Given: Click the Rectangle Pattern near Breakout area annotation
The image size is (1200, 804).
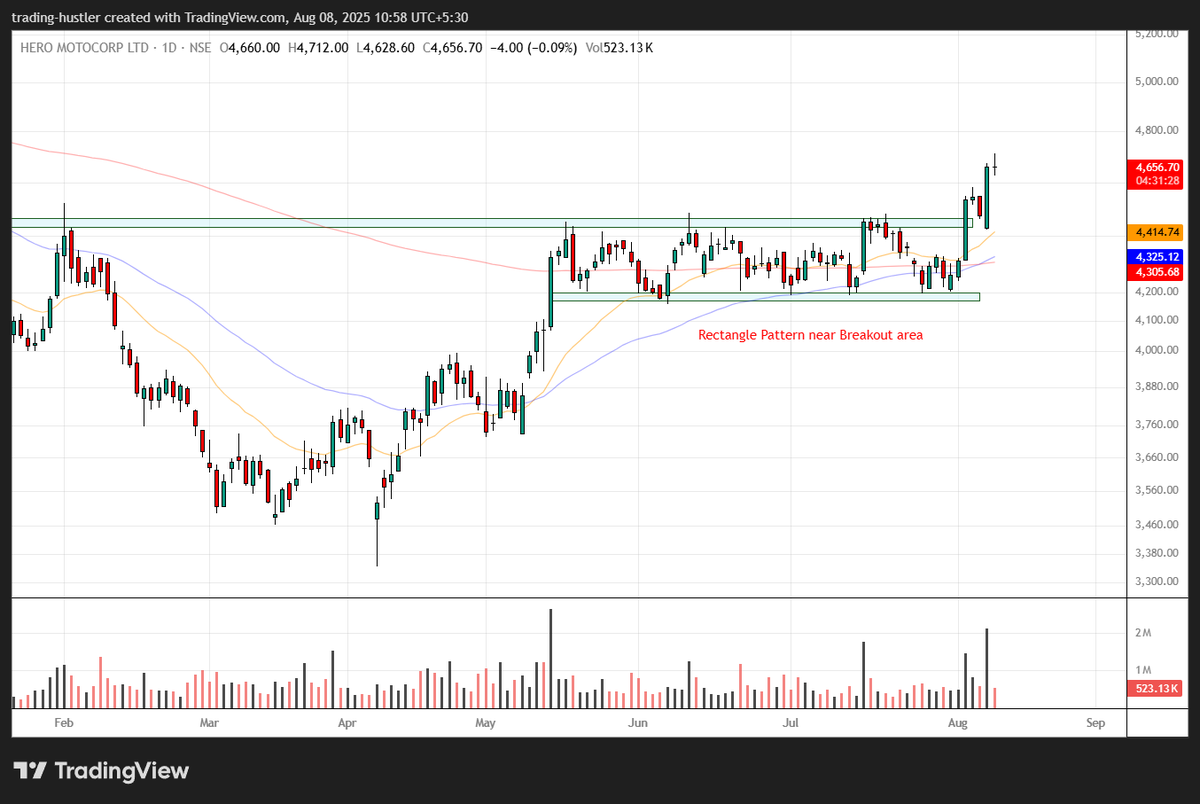Looking at the screenshot, I should coord(810,335).
